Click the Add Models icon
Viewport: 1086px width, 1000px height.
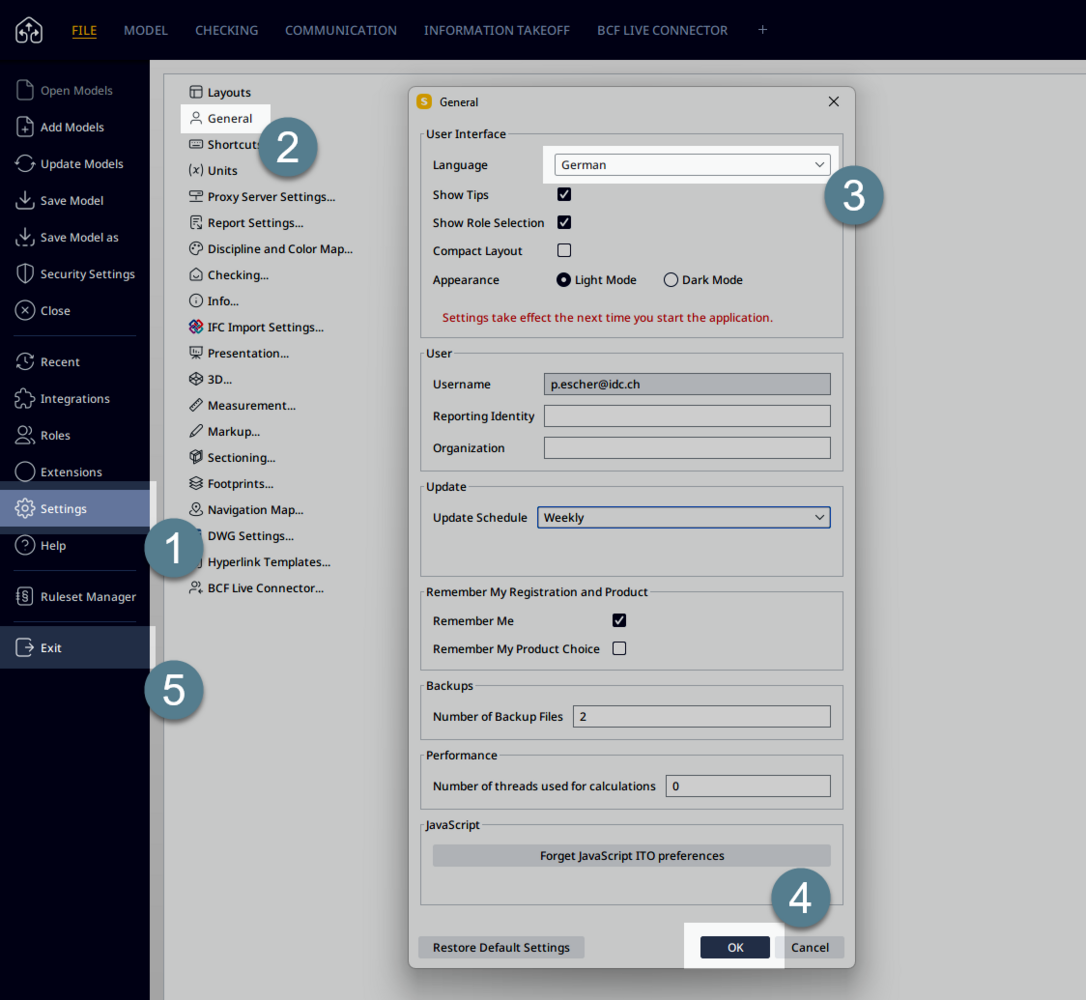pos(25,127)
